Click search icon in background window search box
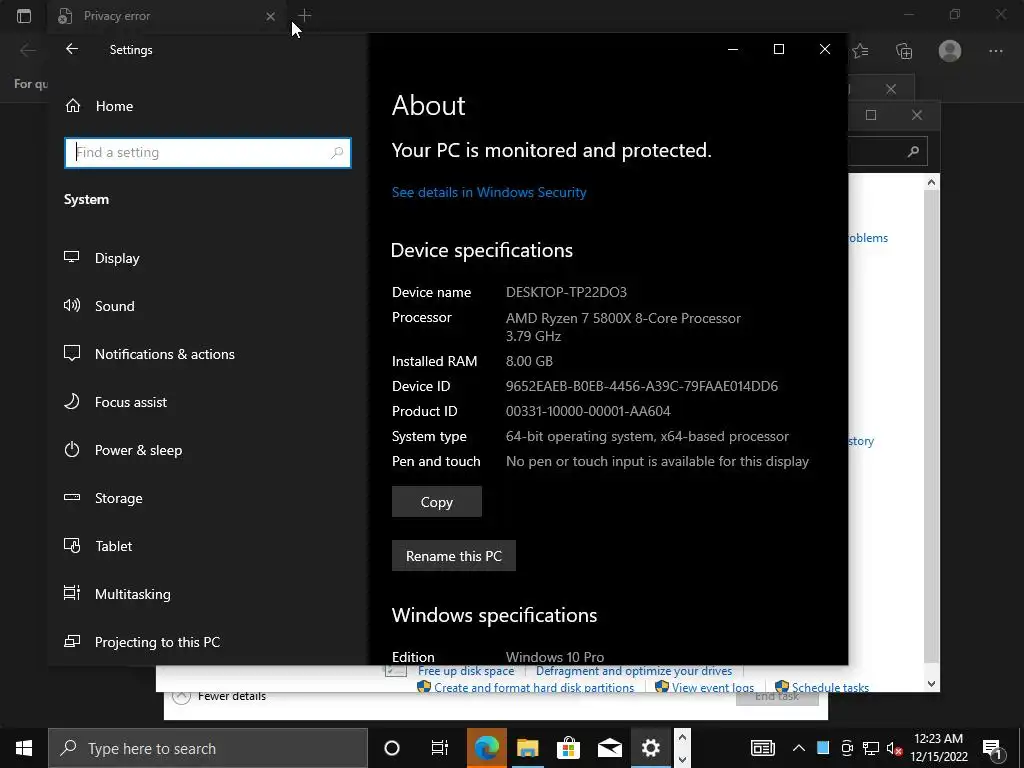 coord(913,152)
